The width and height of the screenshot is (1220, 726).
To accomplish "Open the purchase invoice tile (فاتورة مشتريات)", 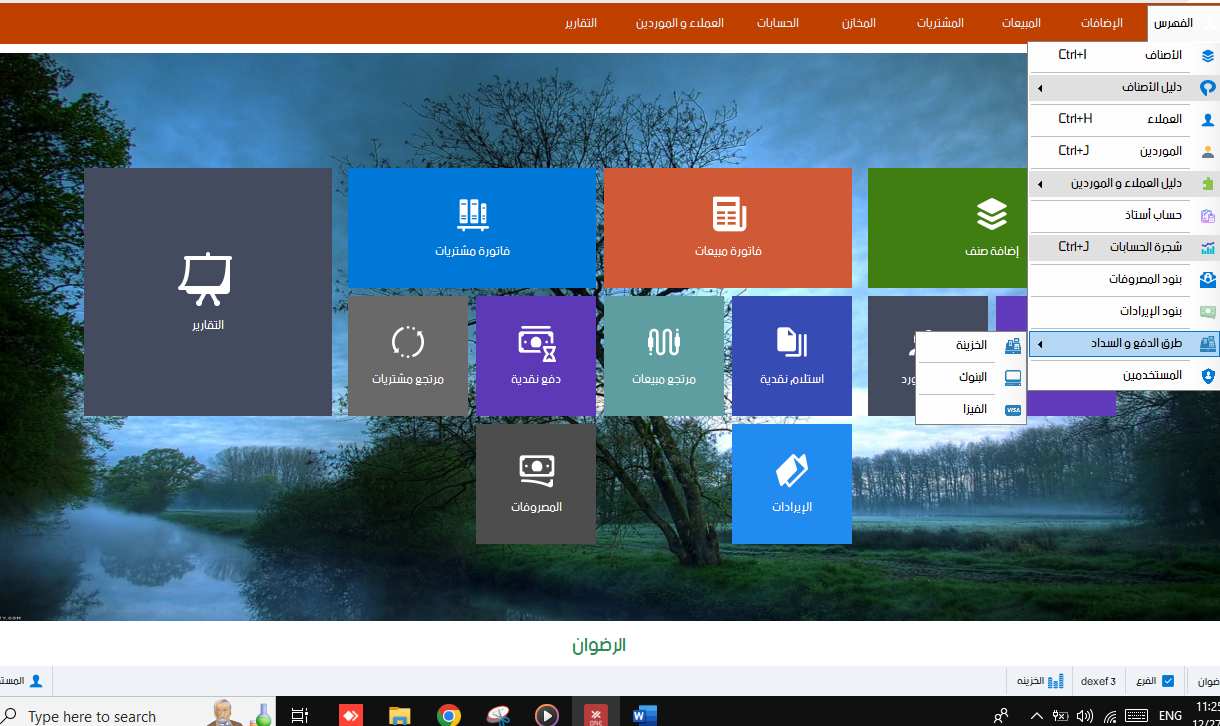I will point(471,228).
